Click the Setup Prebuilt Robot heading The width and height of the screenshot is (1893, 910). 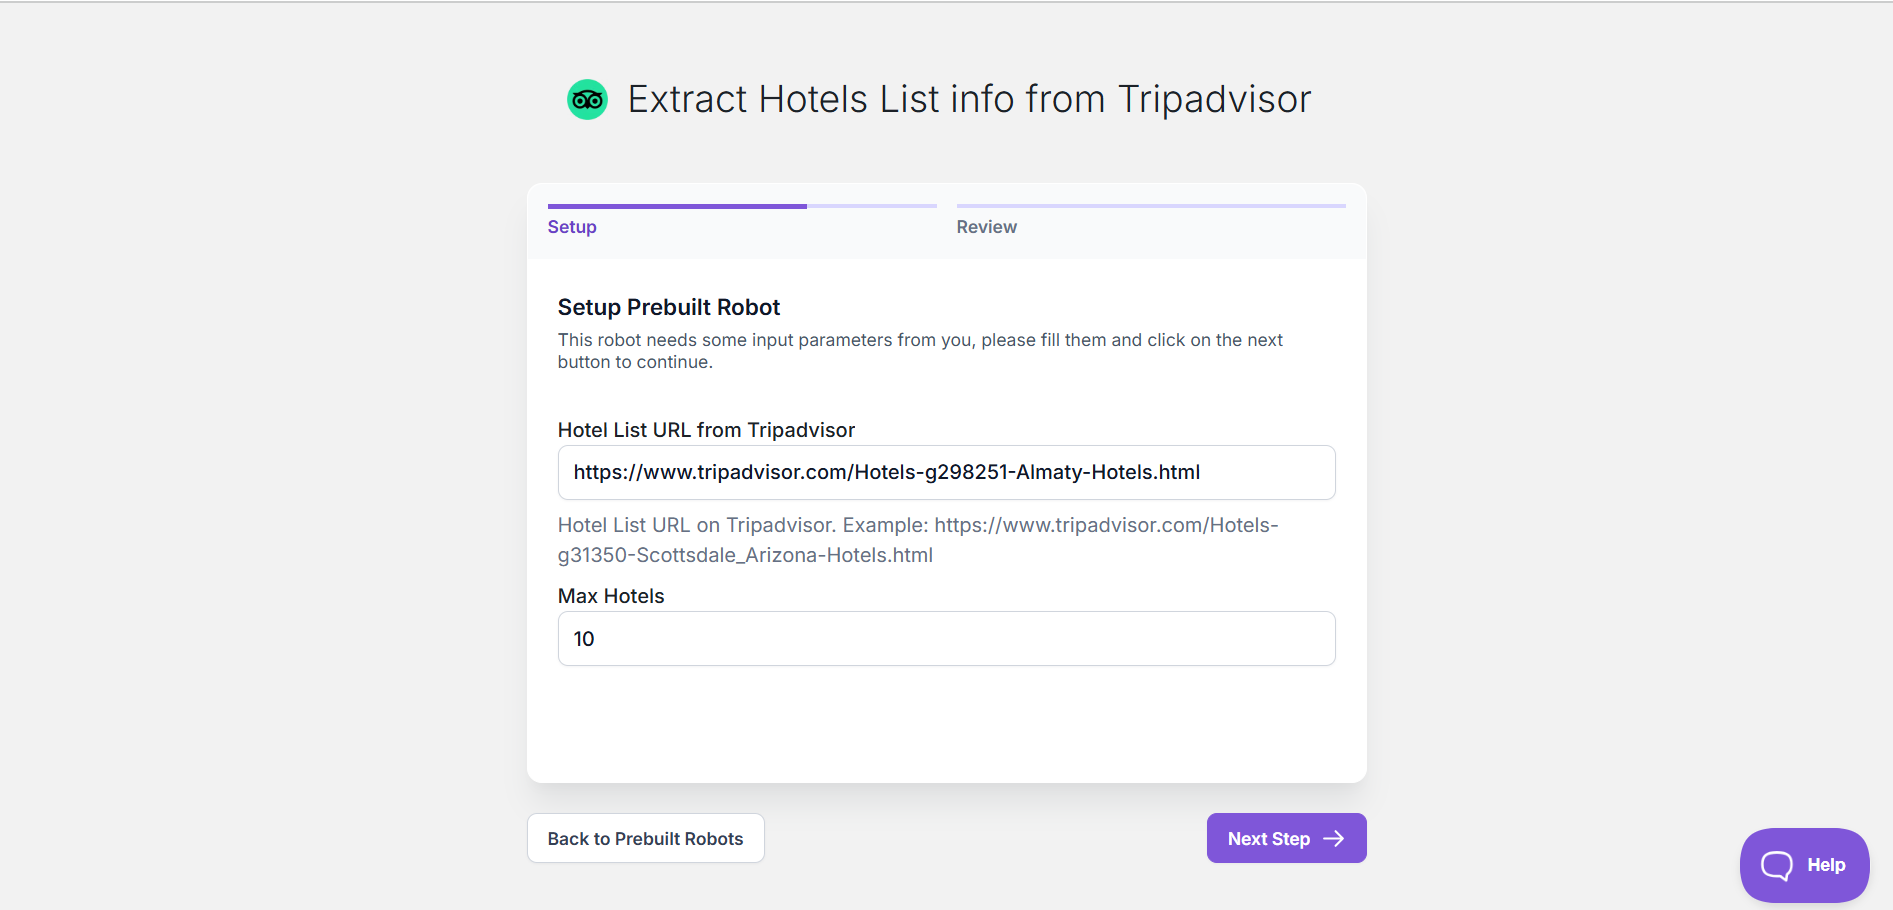668,307
